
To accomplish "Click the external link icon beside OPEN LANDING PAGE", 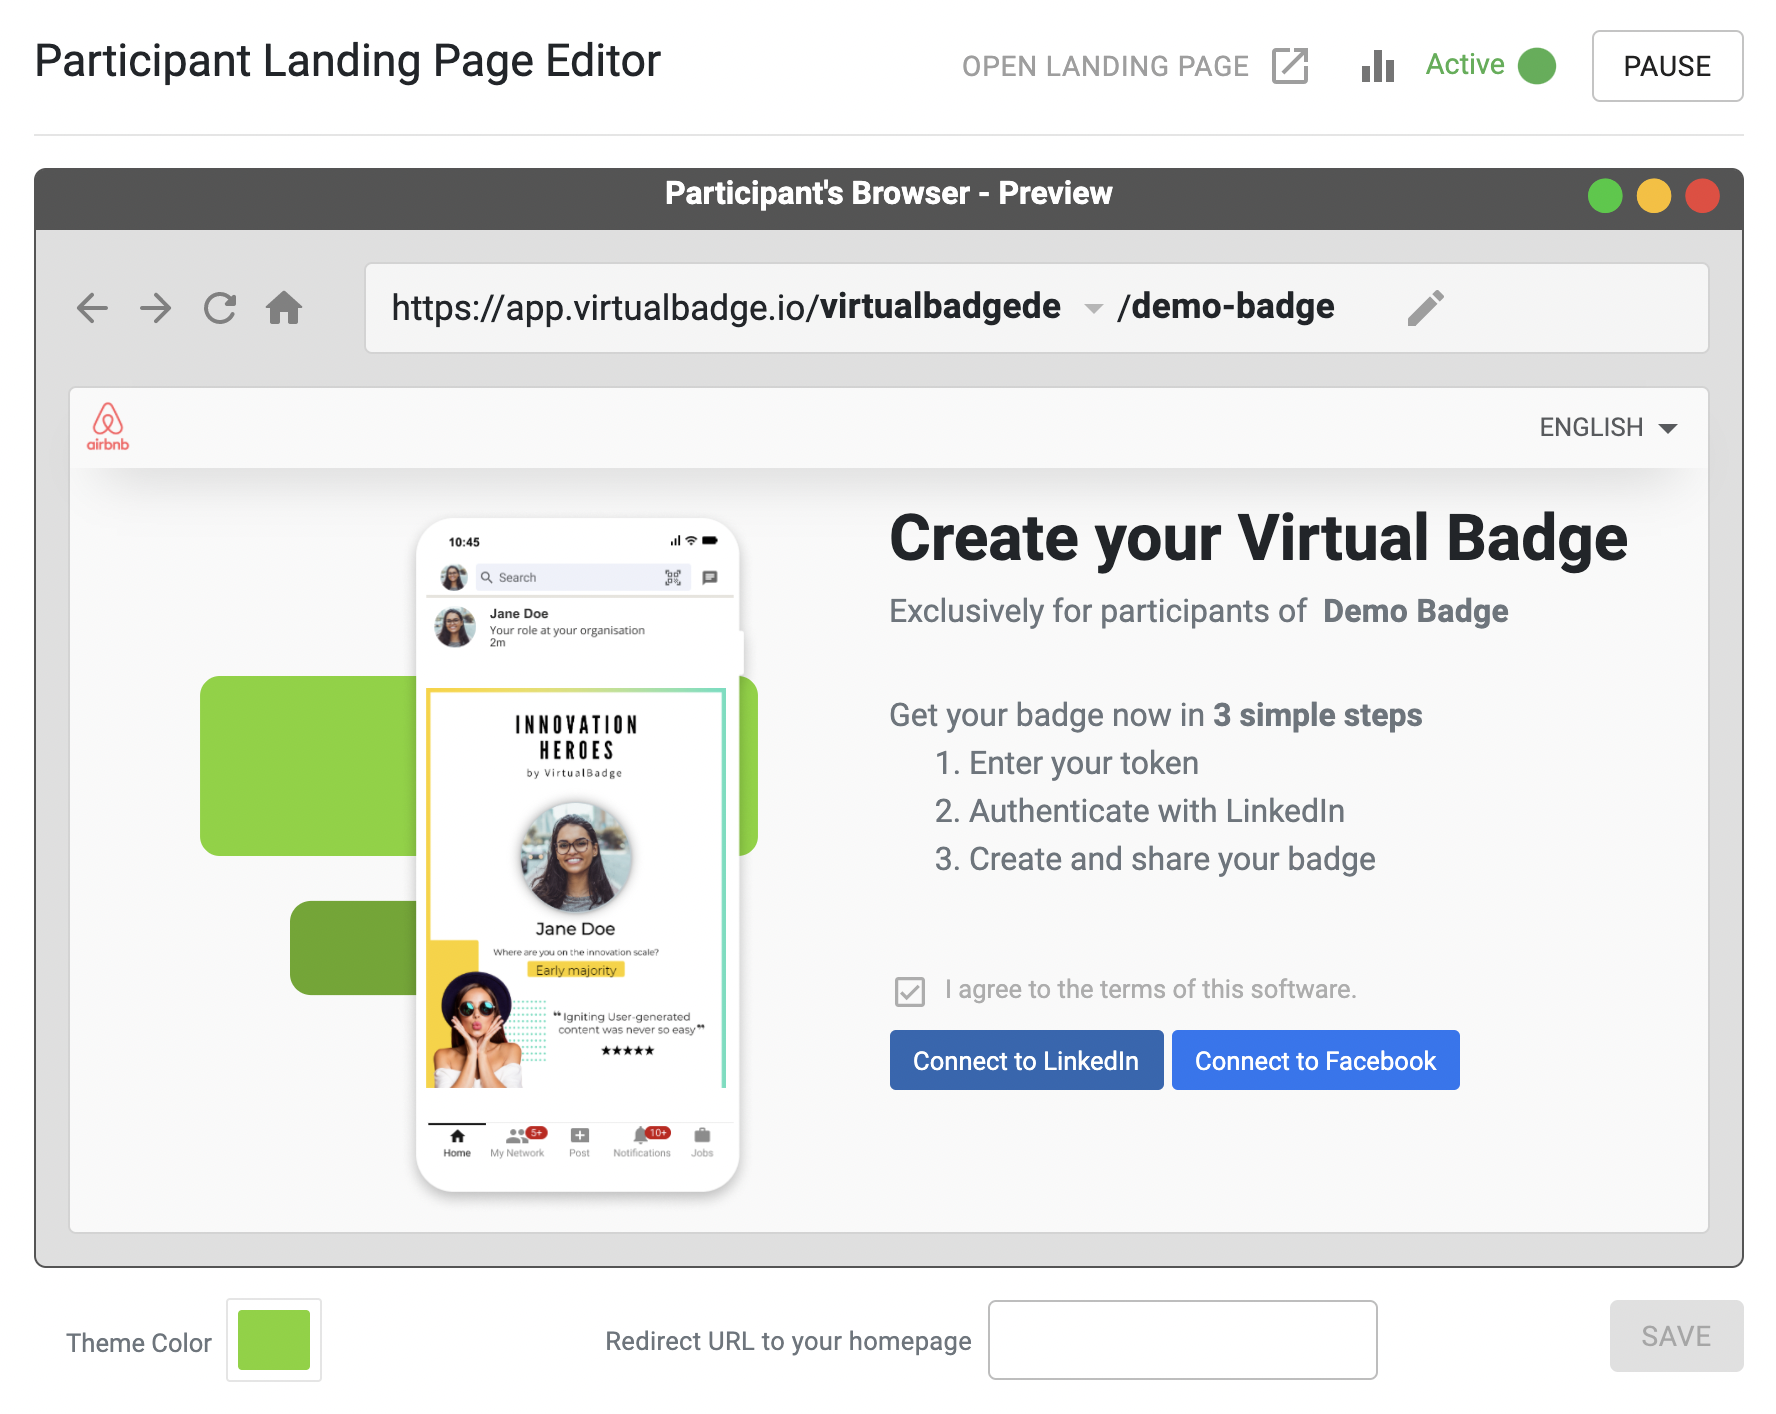I will [1290, 66].
